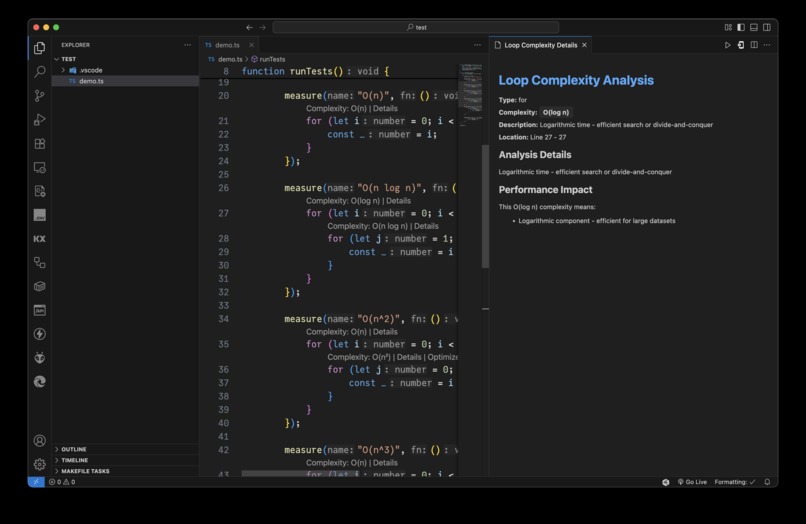Open the PlatformIO alien icon
This screenshot has height=524, width=806.
click(x=40, y=357)
